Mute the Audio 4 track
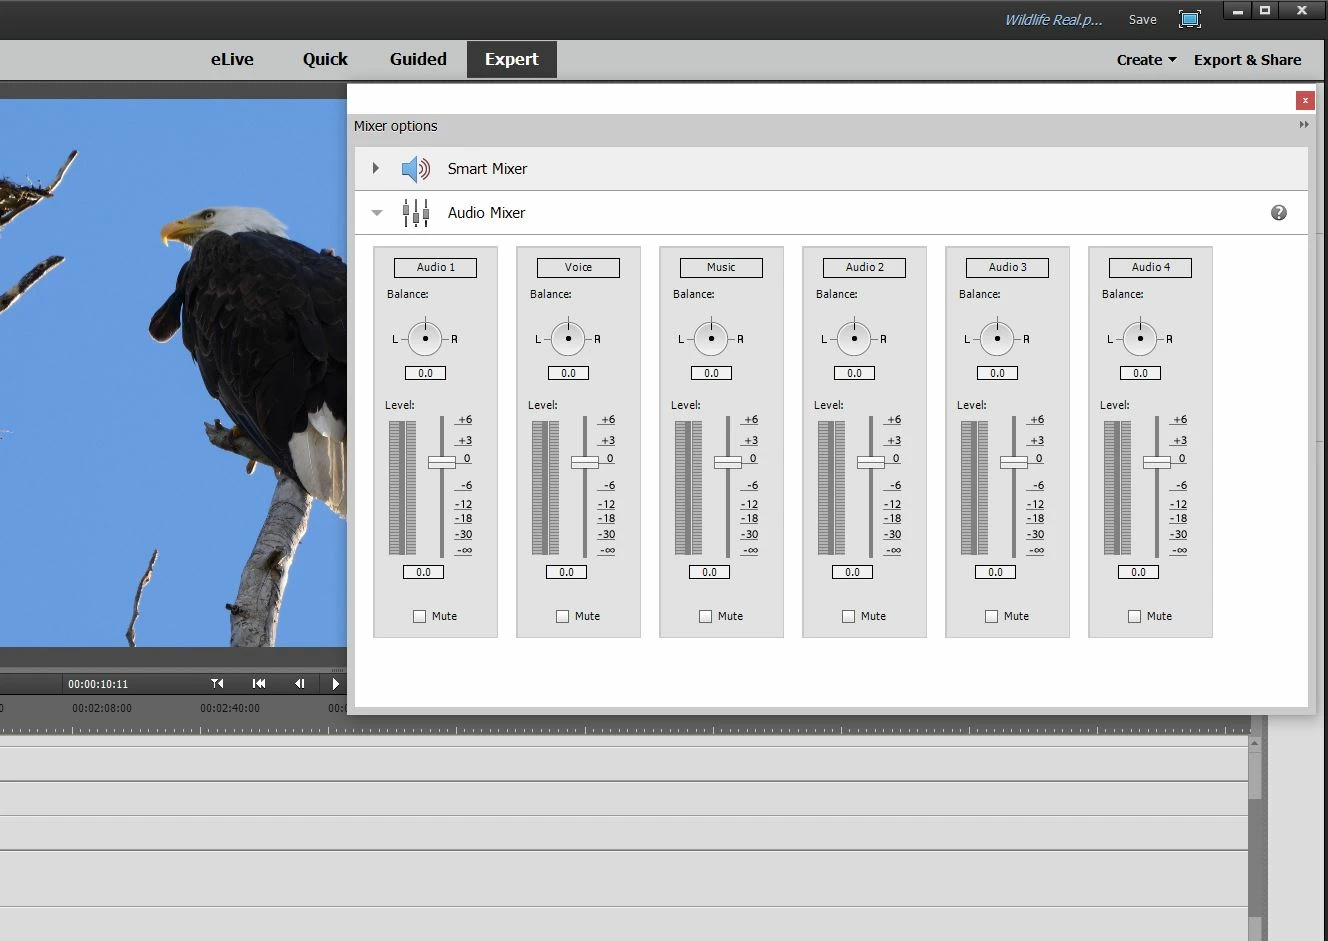Image resolution: width=1328 pixels, height=941 pixels. click(x=1135, y=616)
